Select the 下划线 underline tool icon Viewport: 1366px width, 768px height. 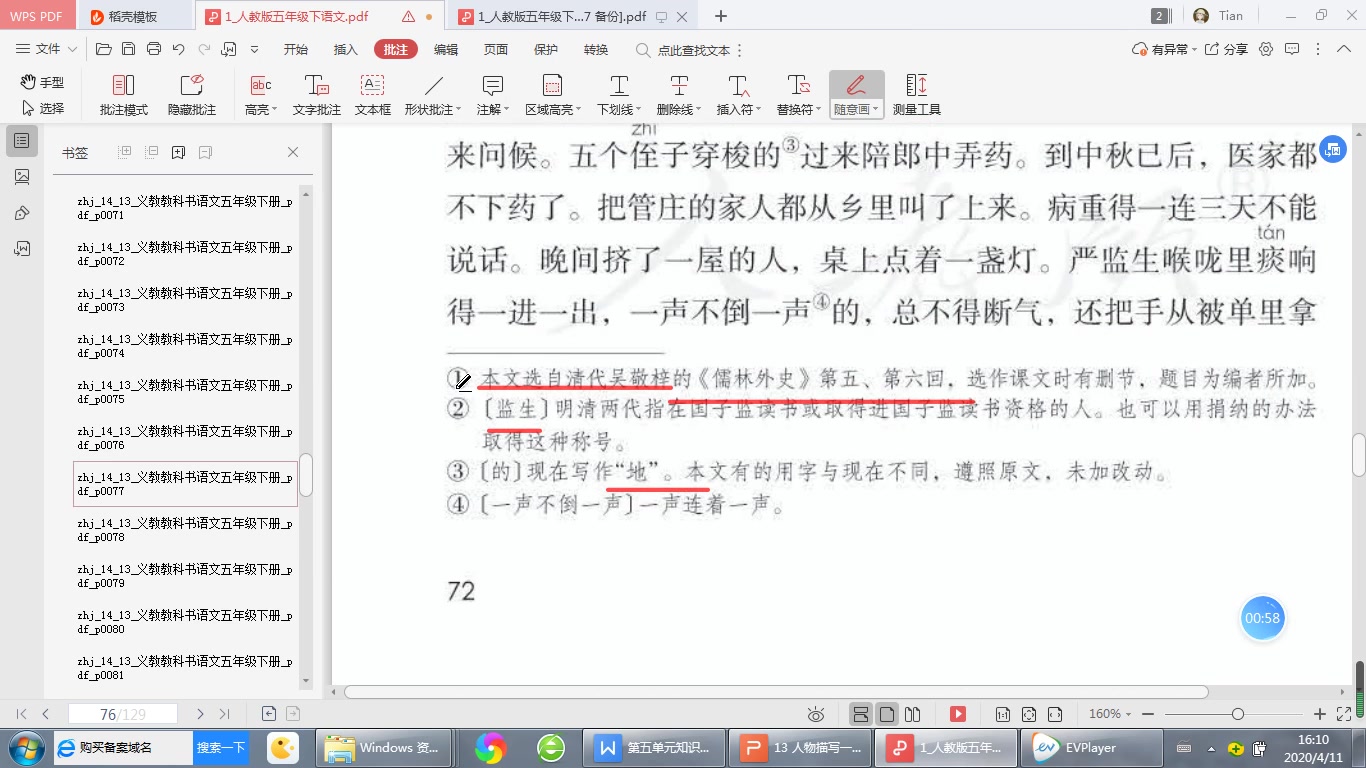coord(619,85)
